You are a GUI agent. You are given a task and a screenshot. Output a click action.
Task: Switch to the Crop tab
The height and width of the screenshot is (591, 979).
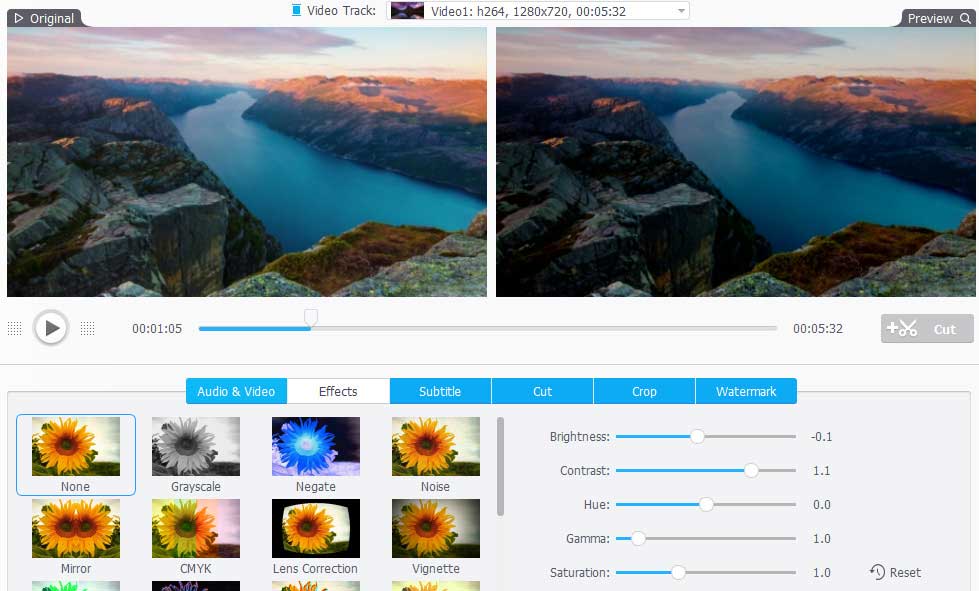pyautogui.click(x=644, y=391)
